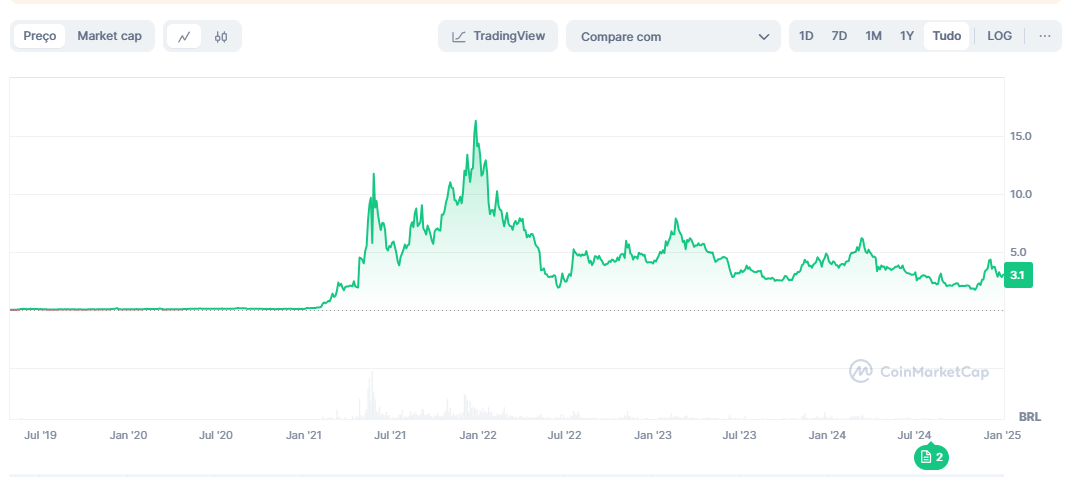Select the 1D time range tab
The image size is (1075, 477).
806,36
